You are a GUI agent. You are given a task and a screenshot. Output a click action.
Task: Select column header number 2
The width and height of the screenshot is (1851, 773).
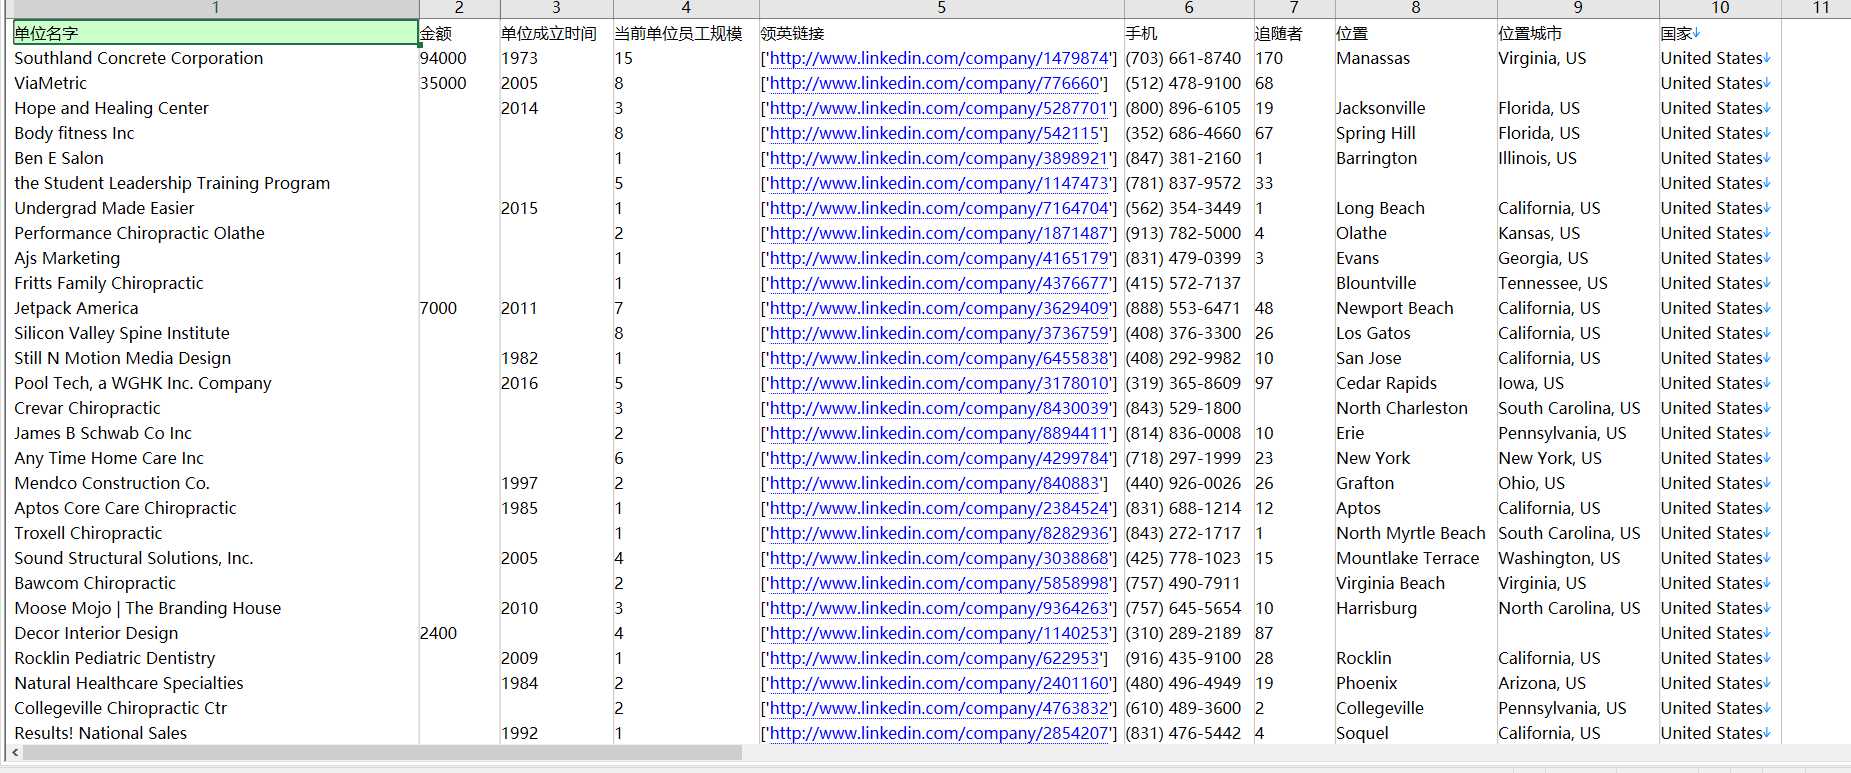click(x=459, y=8)
